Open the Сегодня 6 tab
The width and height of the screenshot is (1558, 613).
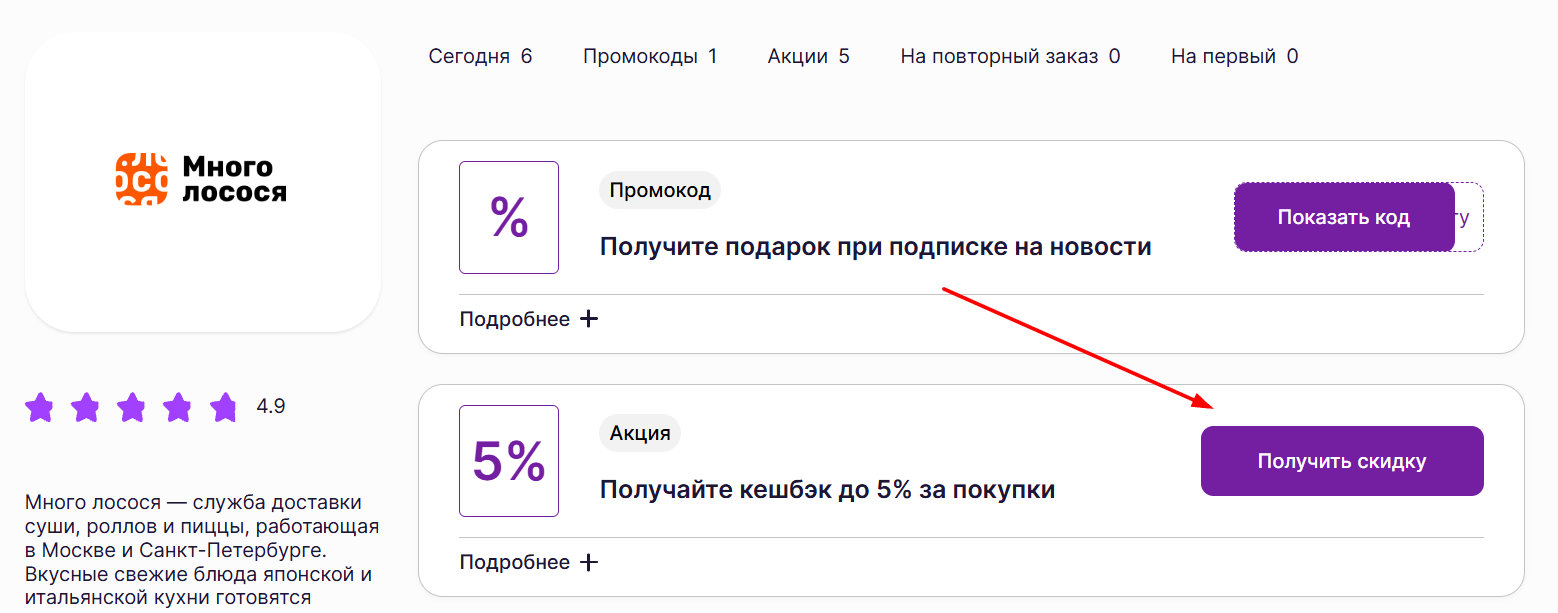tap(480, 56)
